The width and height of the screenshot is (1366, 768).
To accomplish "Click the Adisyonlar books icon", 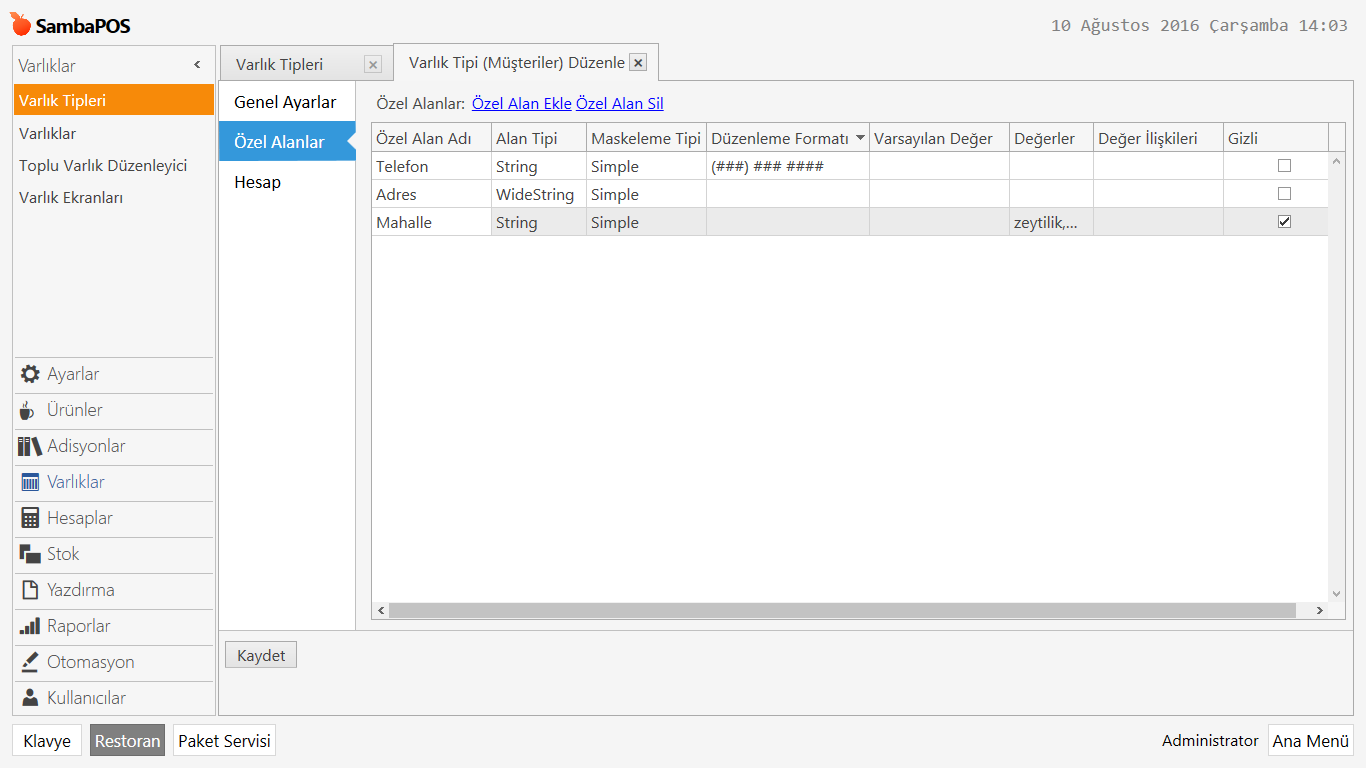I will (x=29, y=446).
